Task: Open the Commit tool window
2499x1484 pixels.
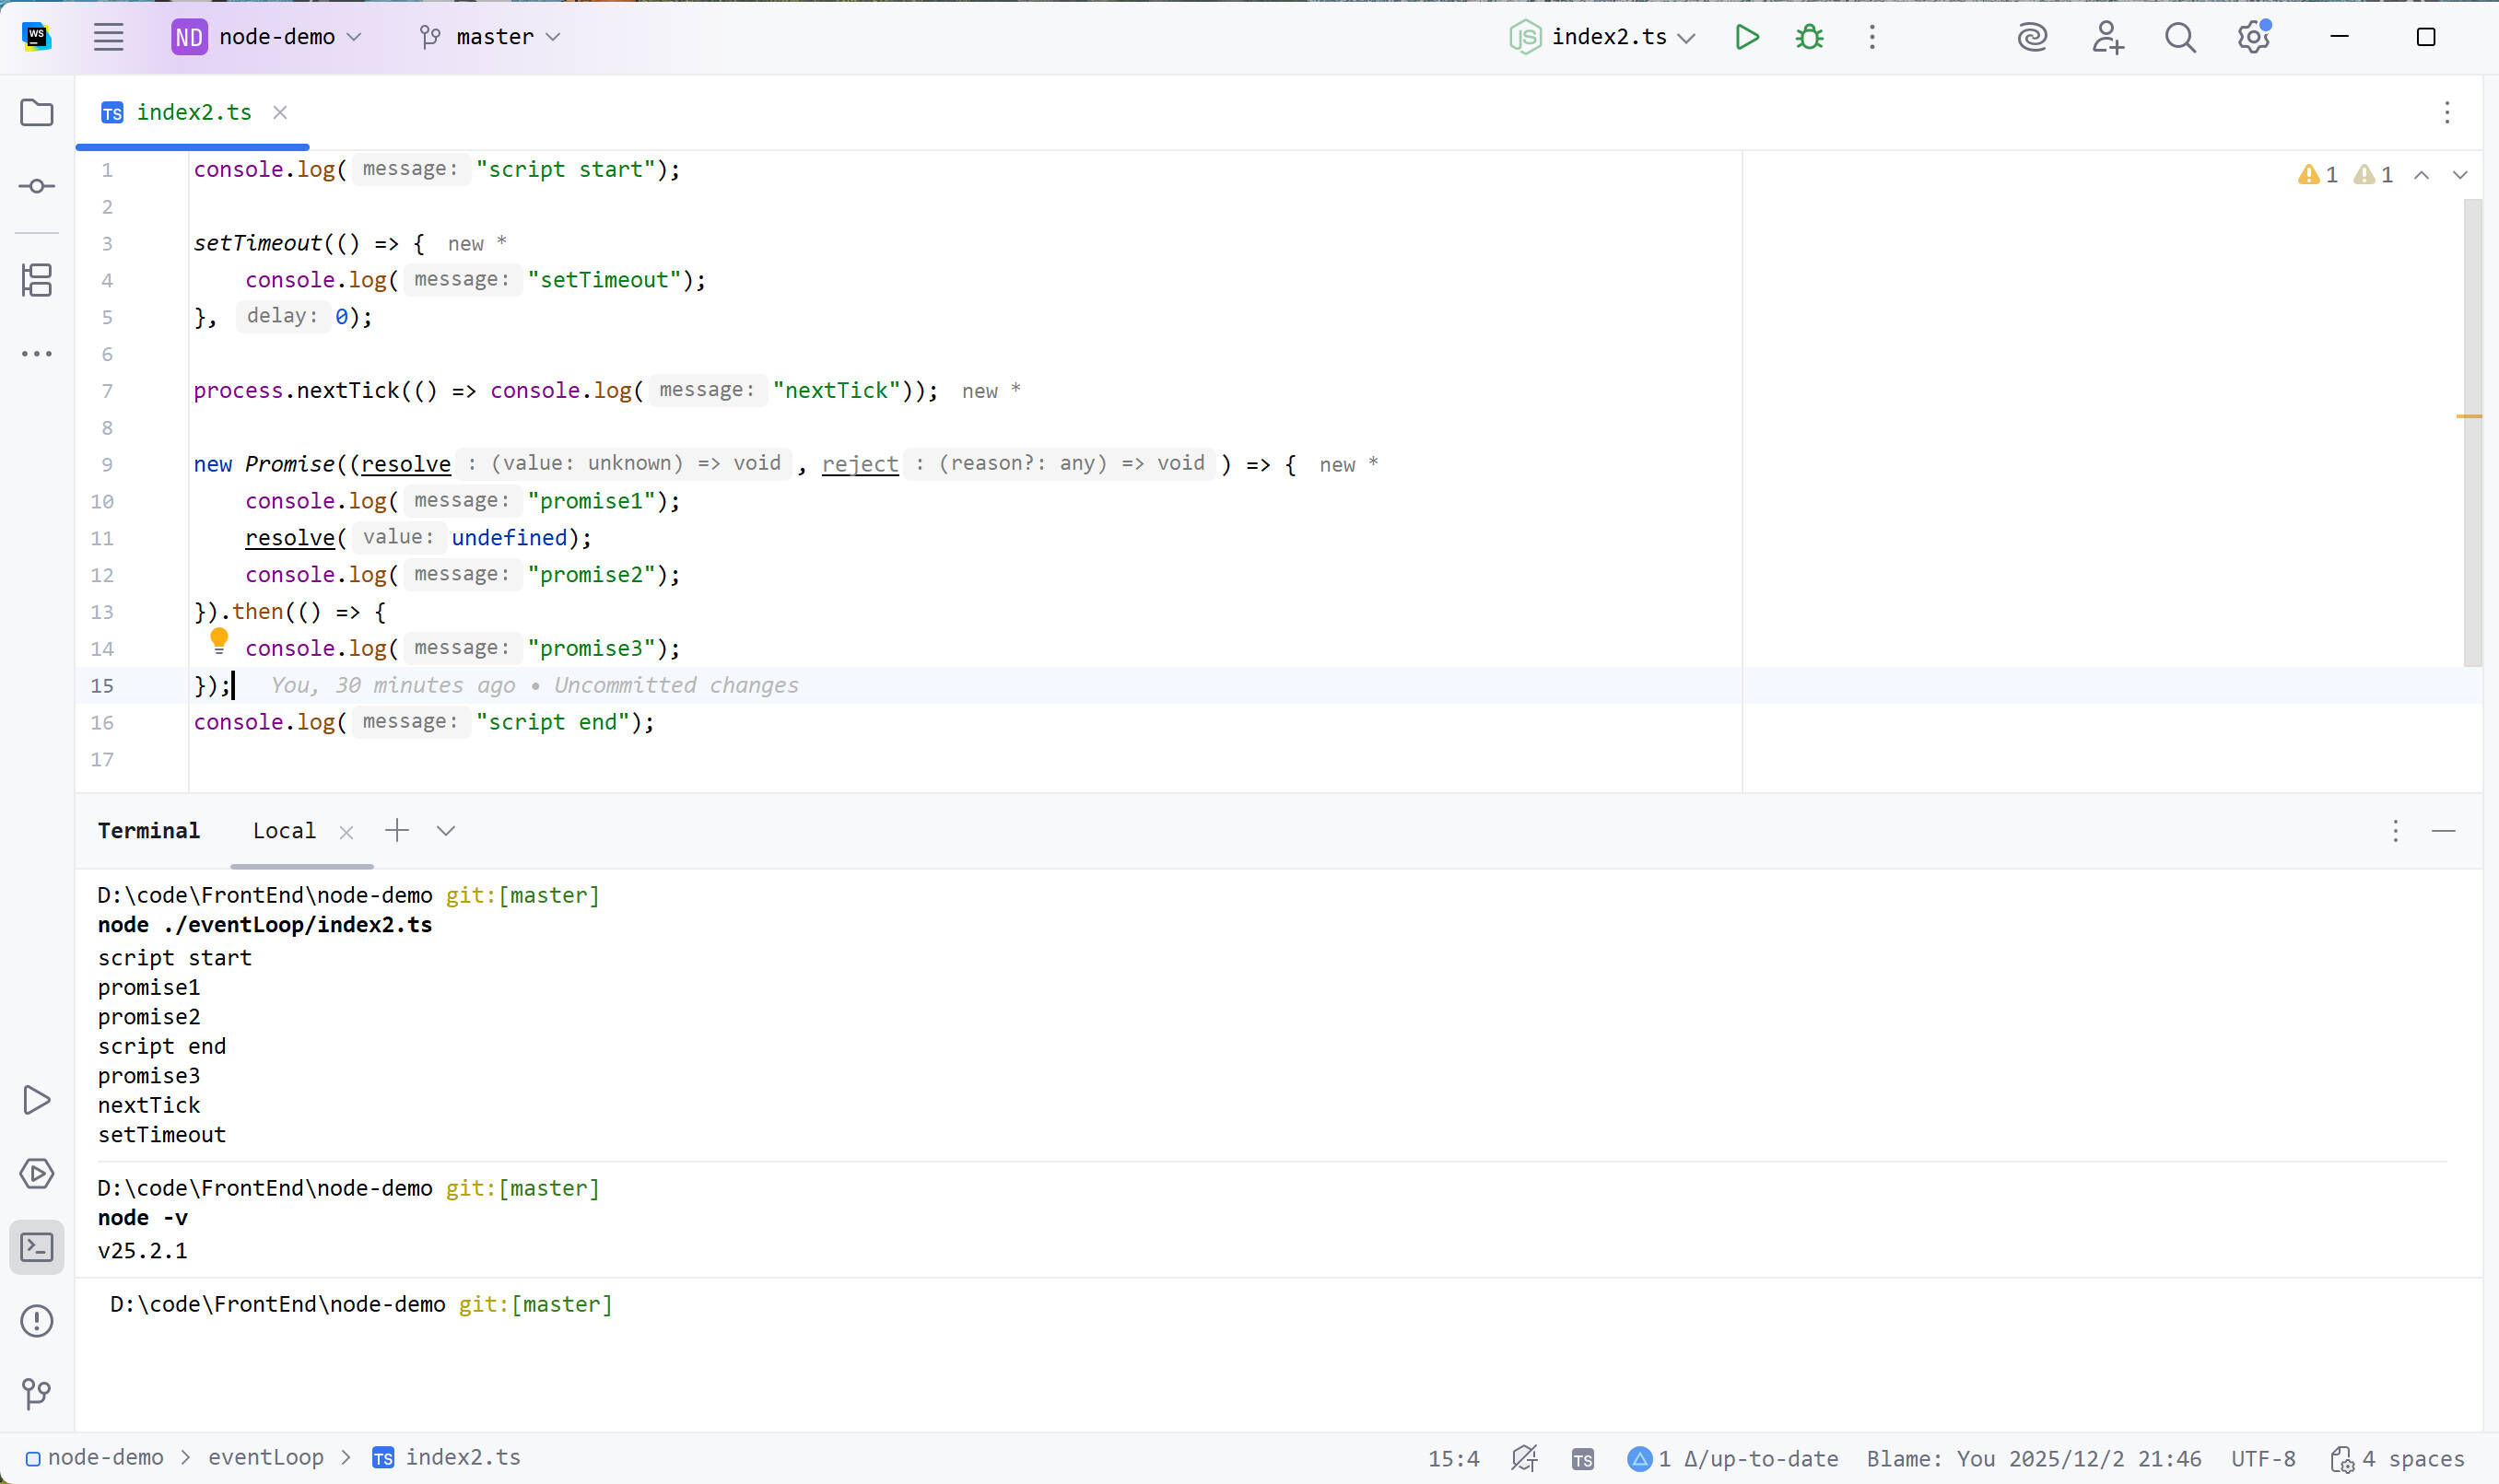Action: pyautogui.click(x=37, y=186)
